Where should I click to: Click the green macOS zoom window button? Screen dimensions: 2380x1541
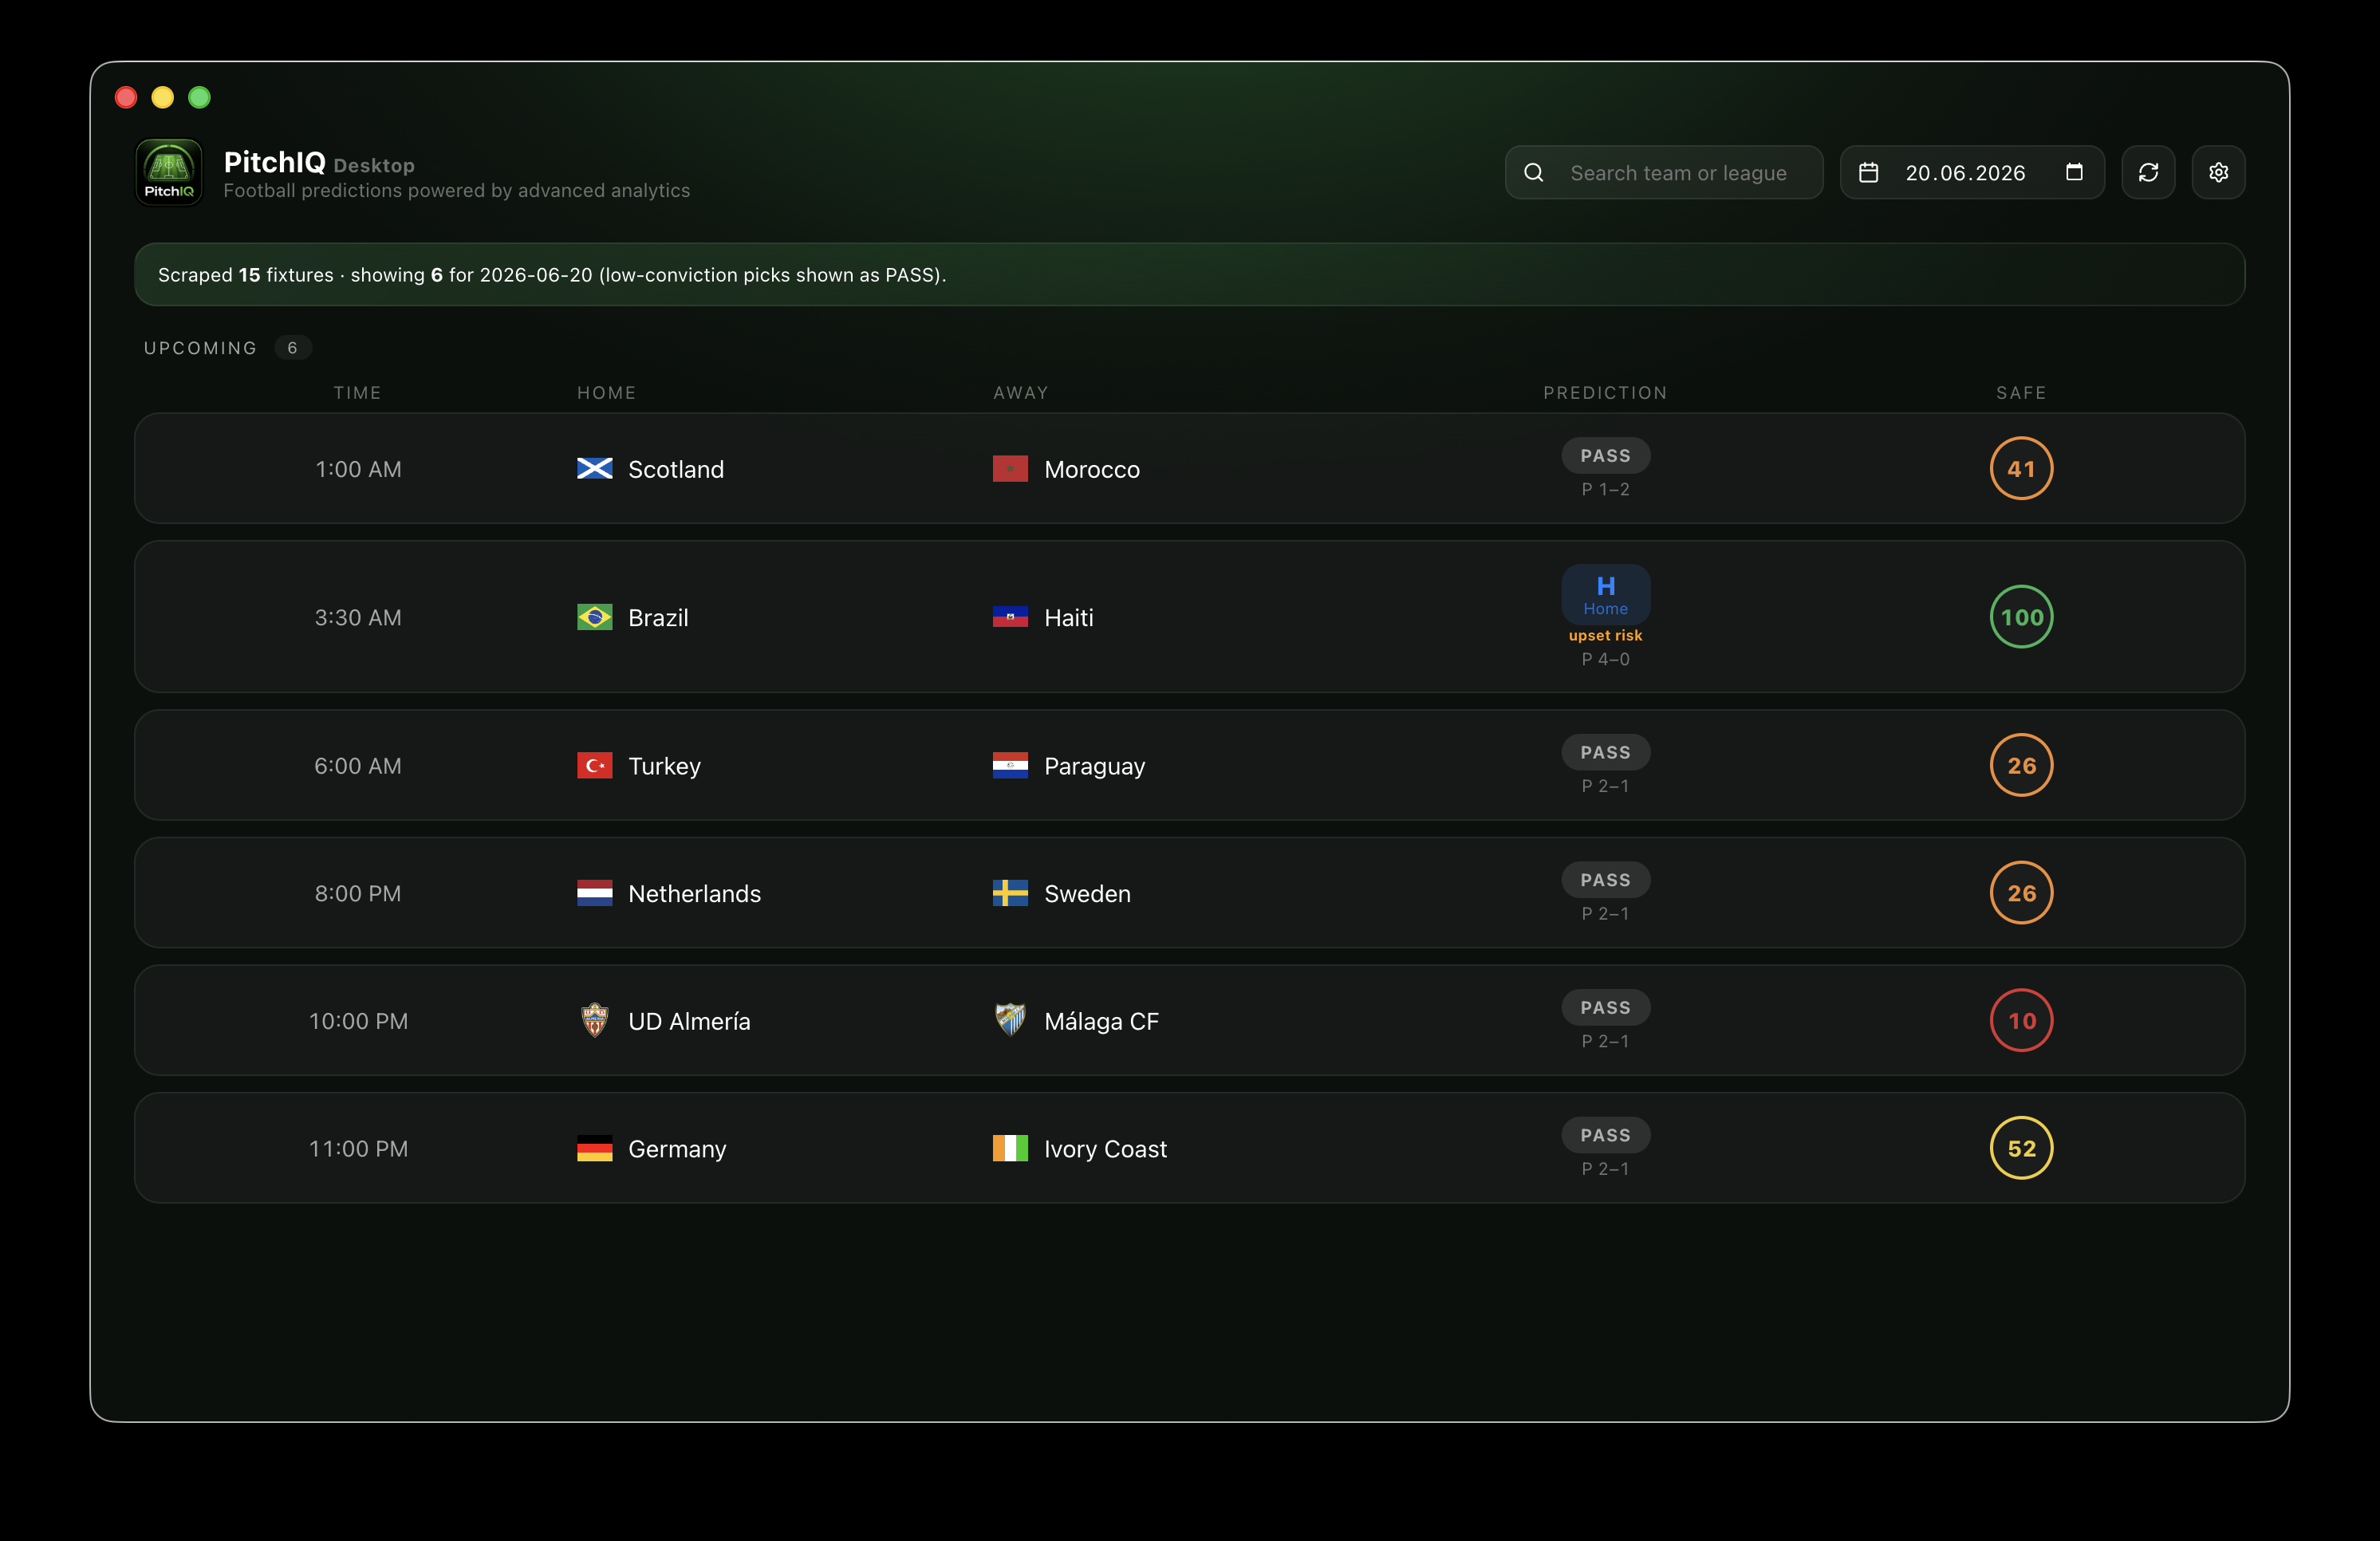tap(199, 97)
